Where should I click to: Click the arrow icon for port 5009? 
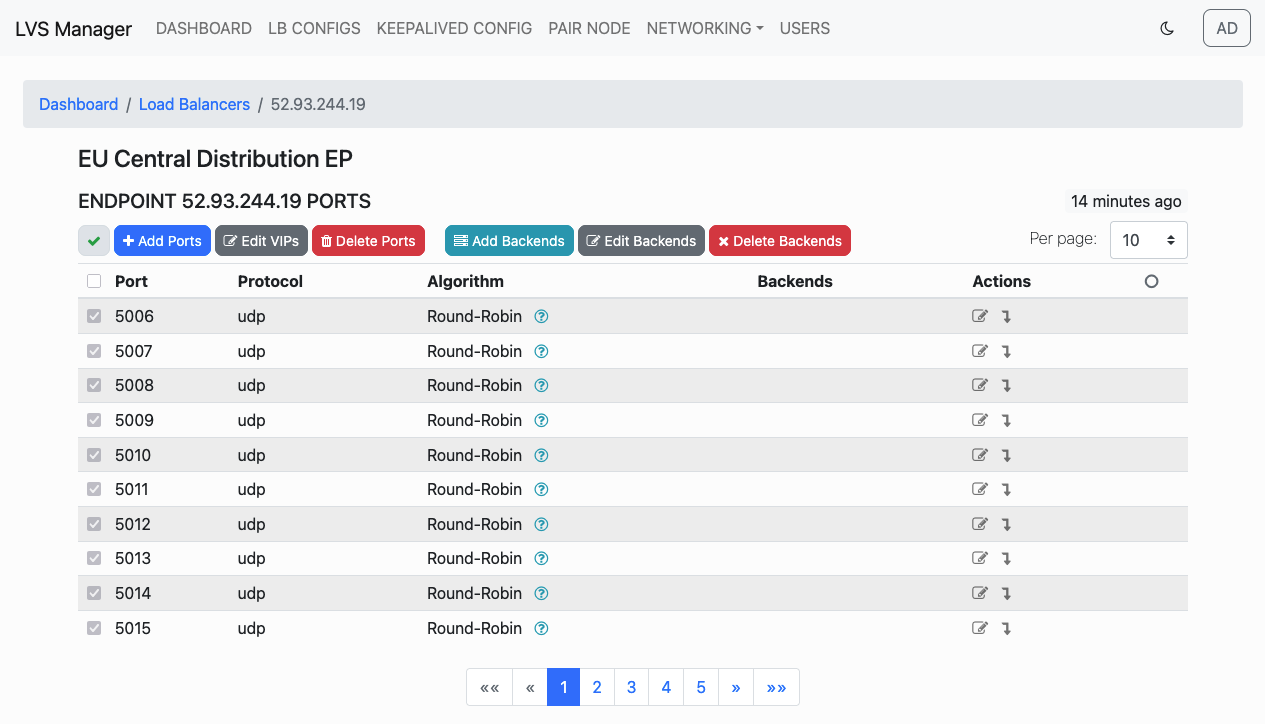tap(1006, 421)
